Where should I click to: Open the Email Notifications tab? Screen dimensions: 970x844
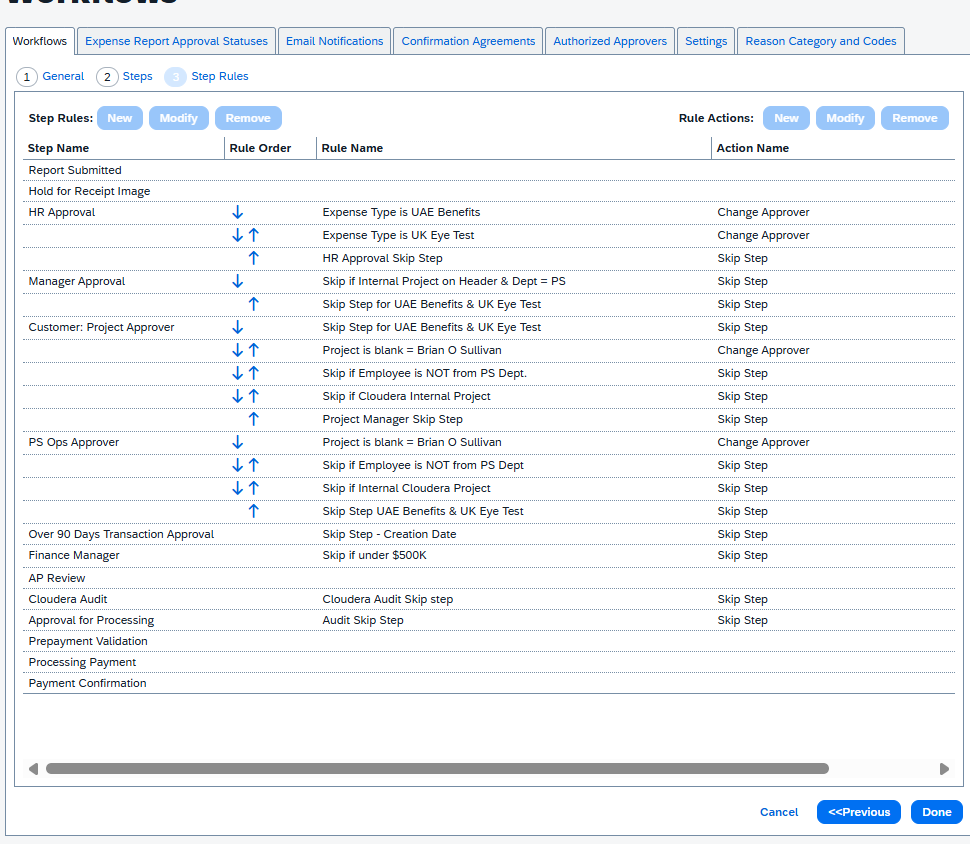[335, 41]
